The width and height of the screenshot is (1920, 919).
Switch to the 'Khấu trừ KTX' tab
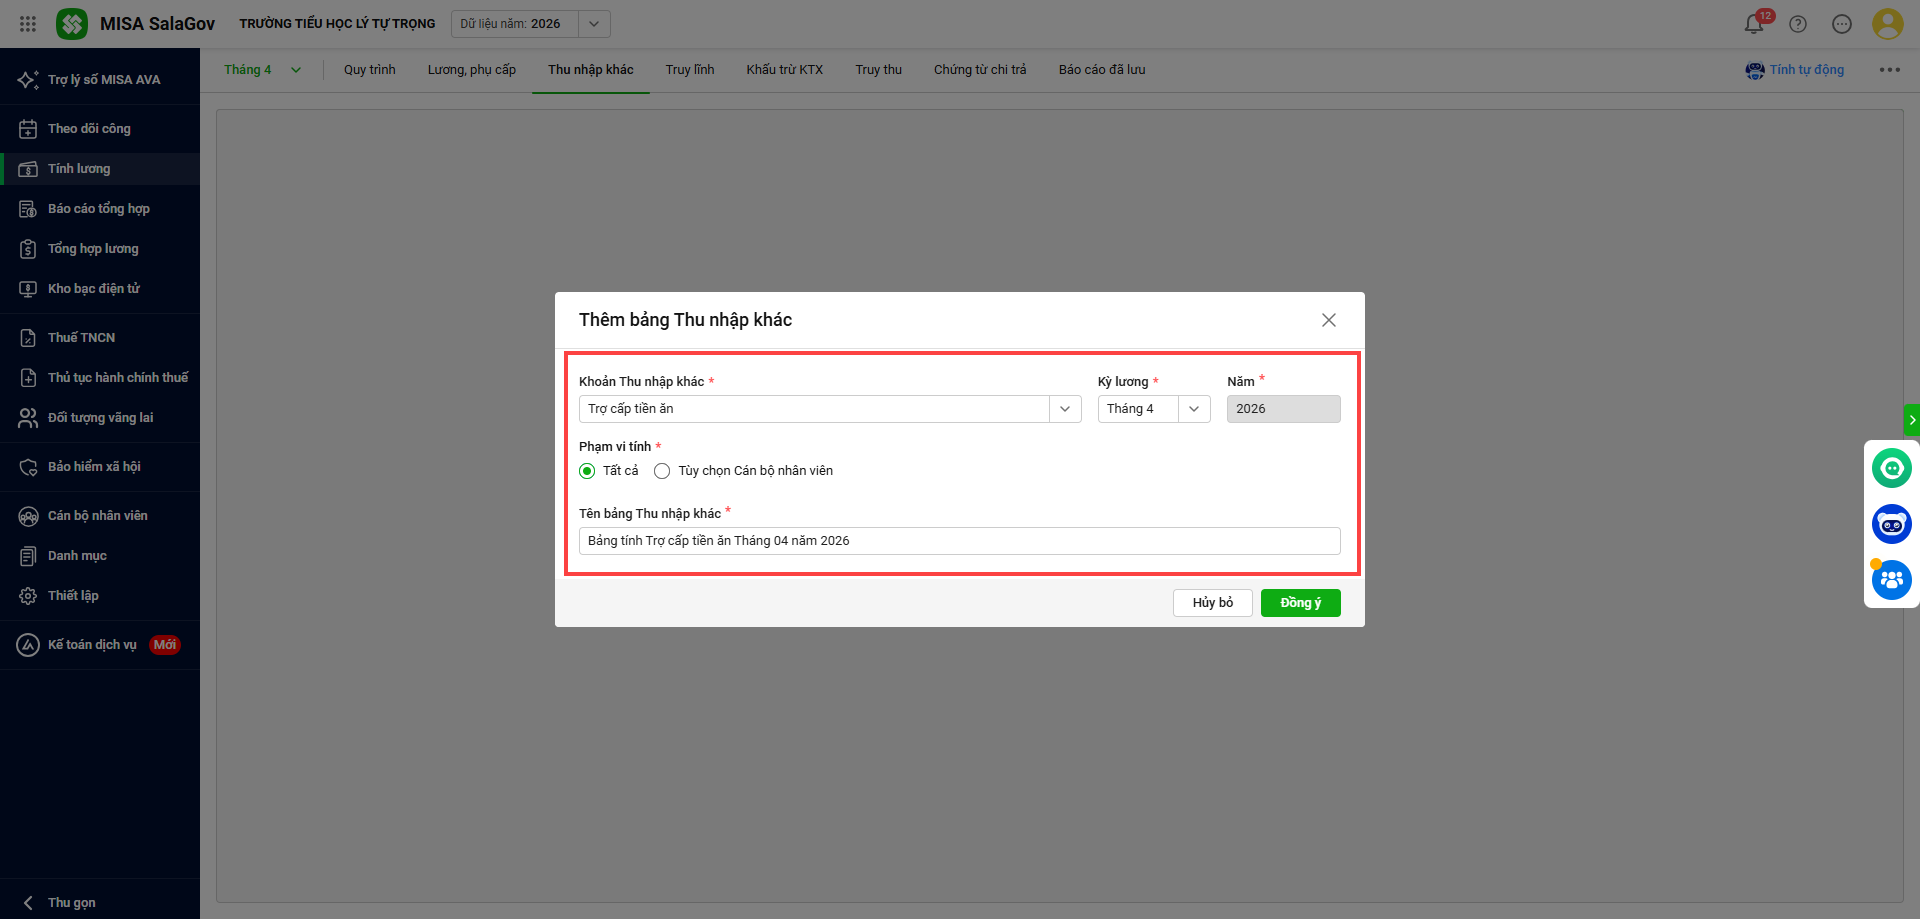(784, 70)
